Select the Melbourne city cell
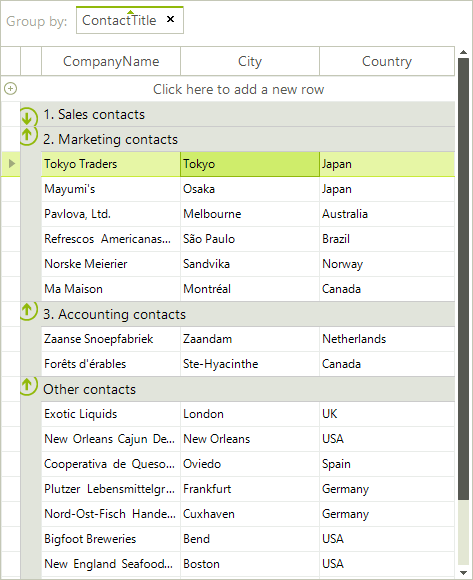Viewport: 473px width, 580px height. (x=250, y=214)
